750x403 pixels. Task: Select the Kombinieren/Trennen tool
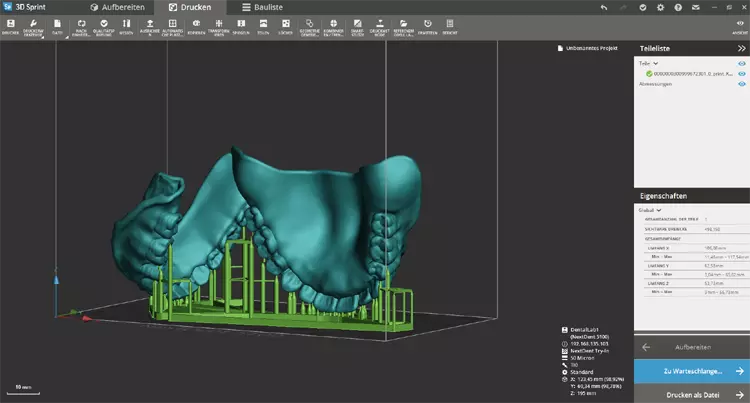pos(333,23)
